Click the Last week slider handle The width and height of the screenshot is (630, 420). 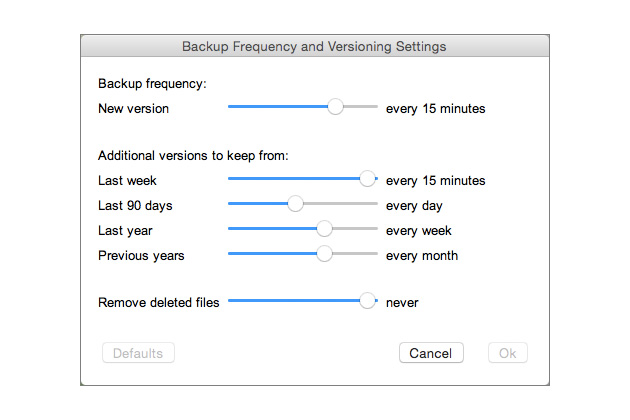point(367,178)
